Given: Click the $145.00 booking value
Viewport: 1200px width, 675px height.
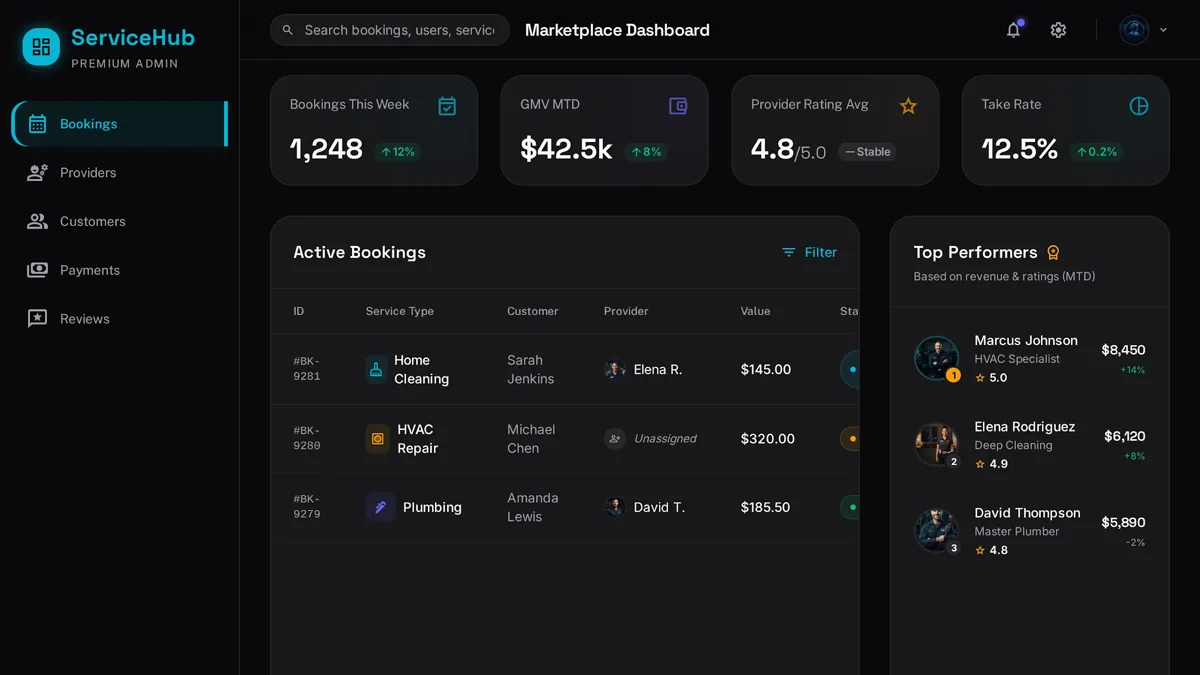Looking at the screenshot, I should pyautogui.click(x=766, y=369).
